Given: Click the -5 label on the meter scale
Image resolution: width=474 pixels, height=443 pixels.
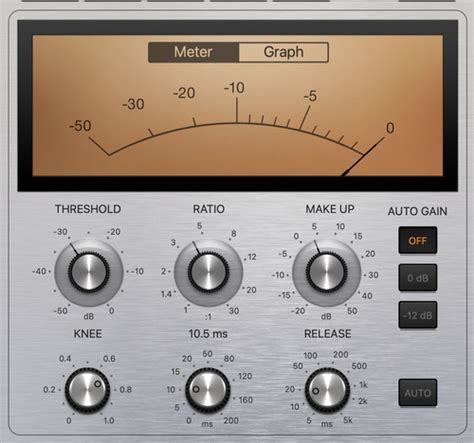Looking at the screenshot, I should 310,96.
